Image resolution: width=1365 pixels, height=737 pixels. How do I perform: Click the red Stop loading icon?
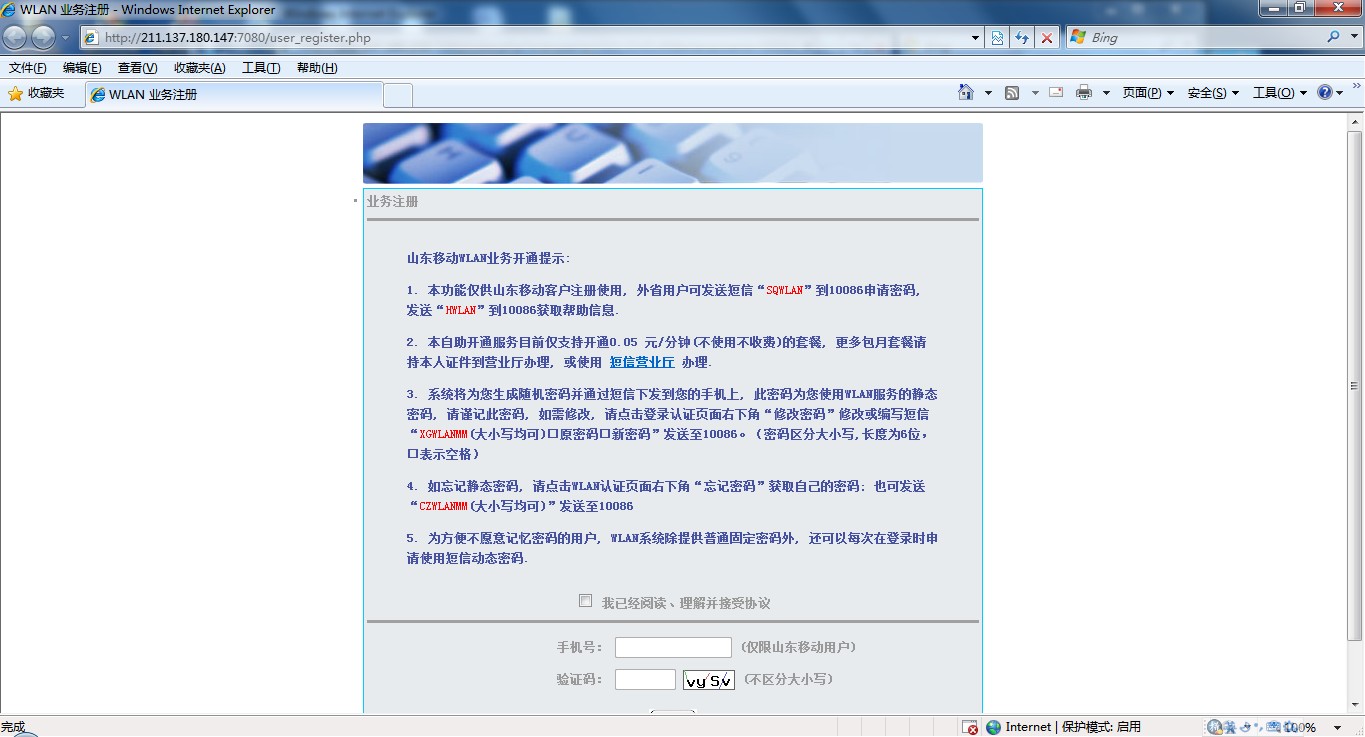[1046, 38]
